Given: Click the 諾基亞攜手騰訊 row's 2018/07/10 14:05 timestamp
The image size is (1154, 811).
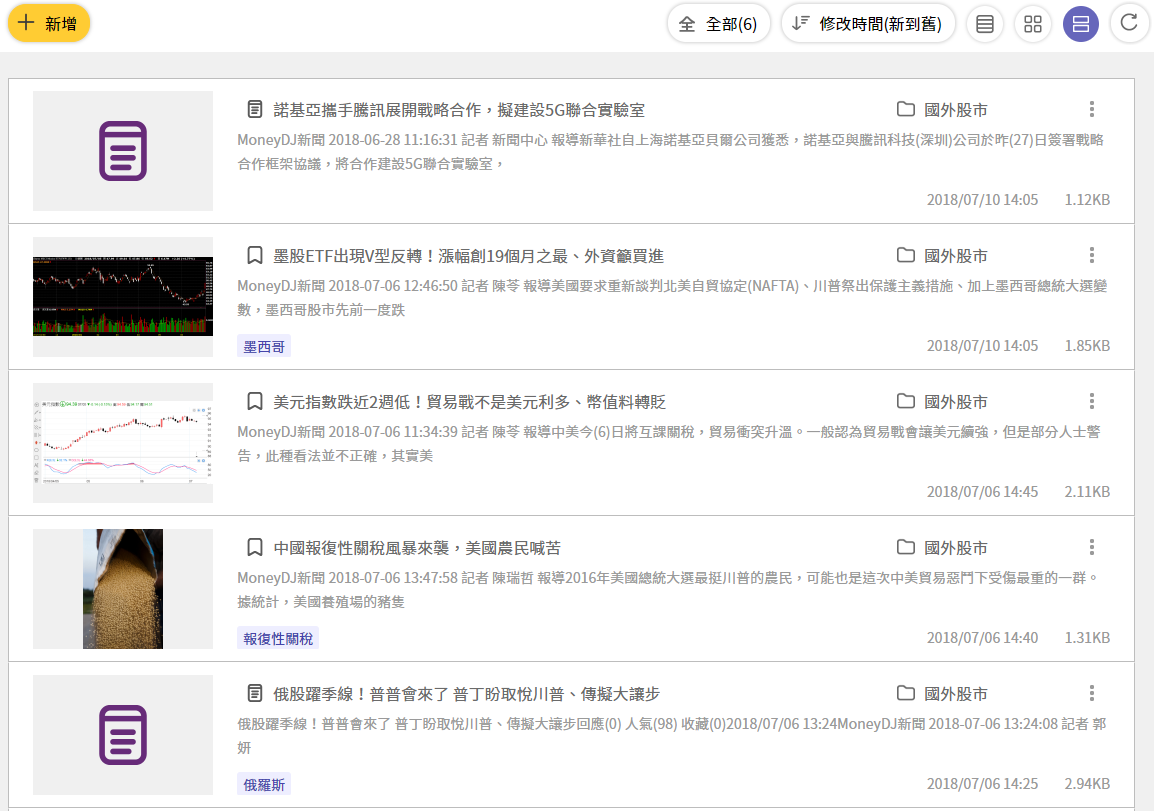Looking at the screenshot, I should click(982, 199).
